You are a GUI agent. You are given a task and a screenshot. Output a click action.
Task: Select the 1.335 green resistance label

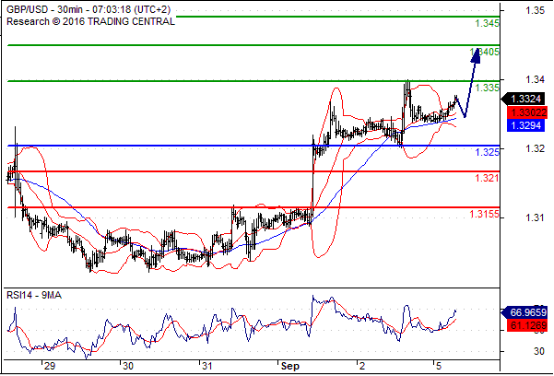(x=487, y=88)
